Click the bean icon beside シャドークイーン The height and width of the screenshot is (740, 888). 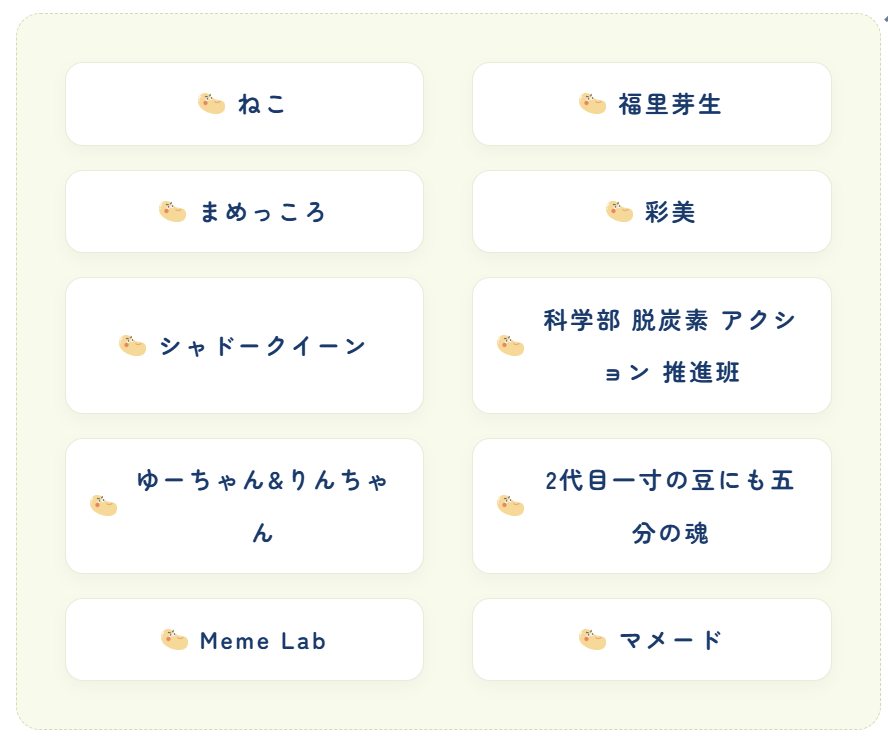(132, 345)
